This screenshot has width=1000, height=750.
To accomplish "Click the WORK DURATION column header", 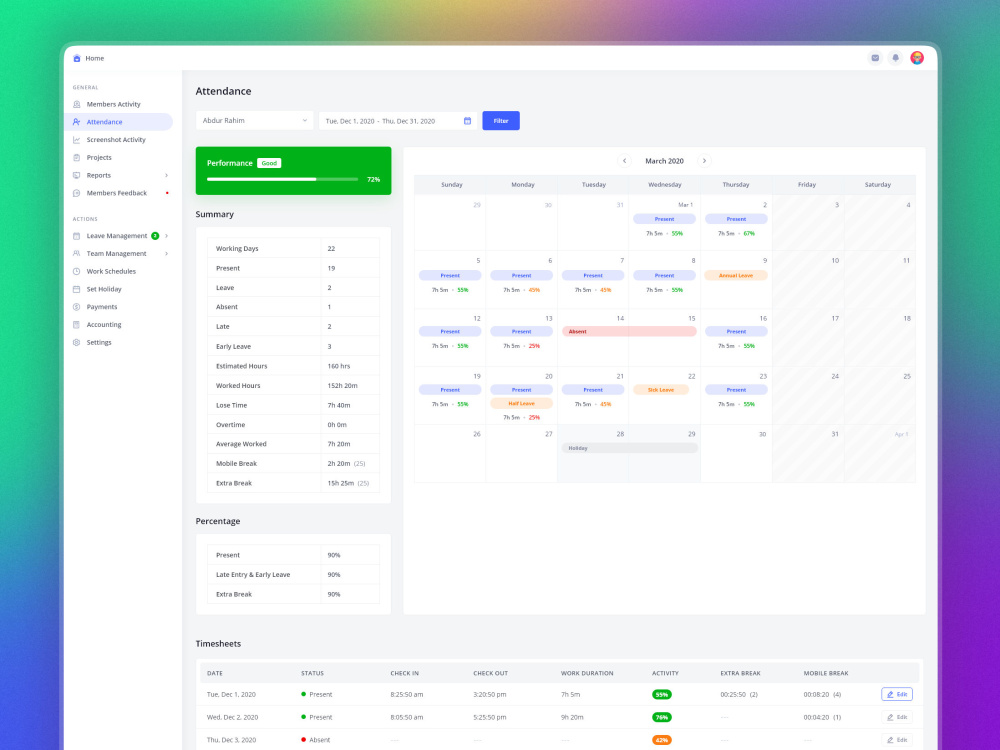I will (x=587, y=673).
